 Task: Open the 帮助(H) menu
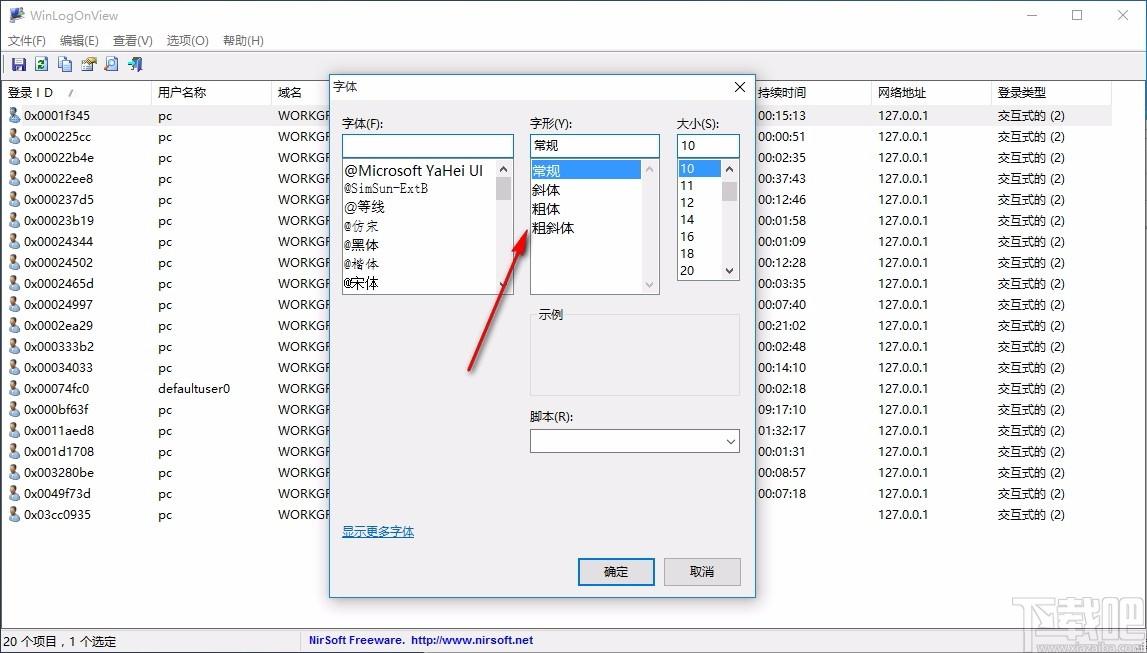tap(243, 41)
